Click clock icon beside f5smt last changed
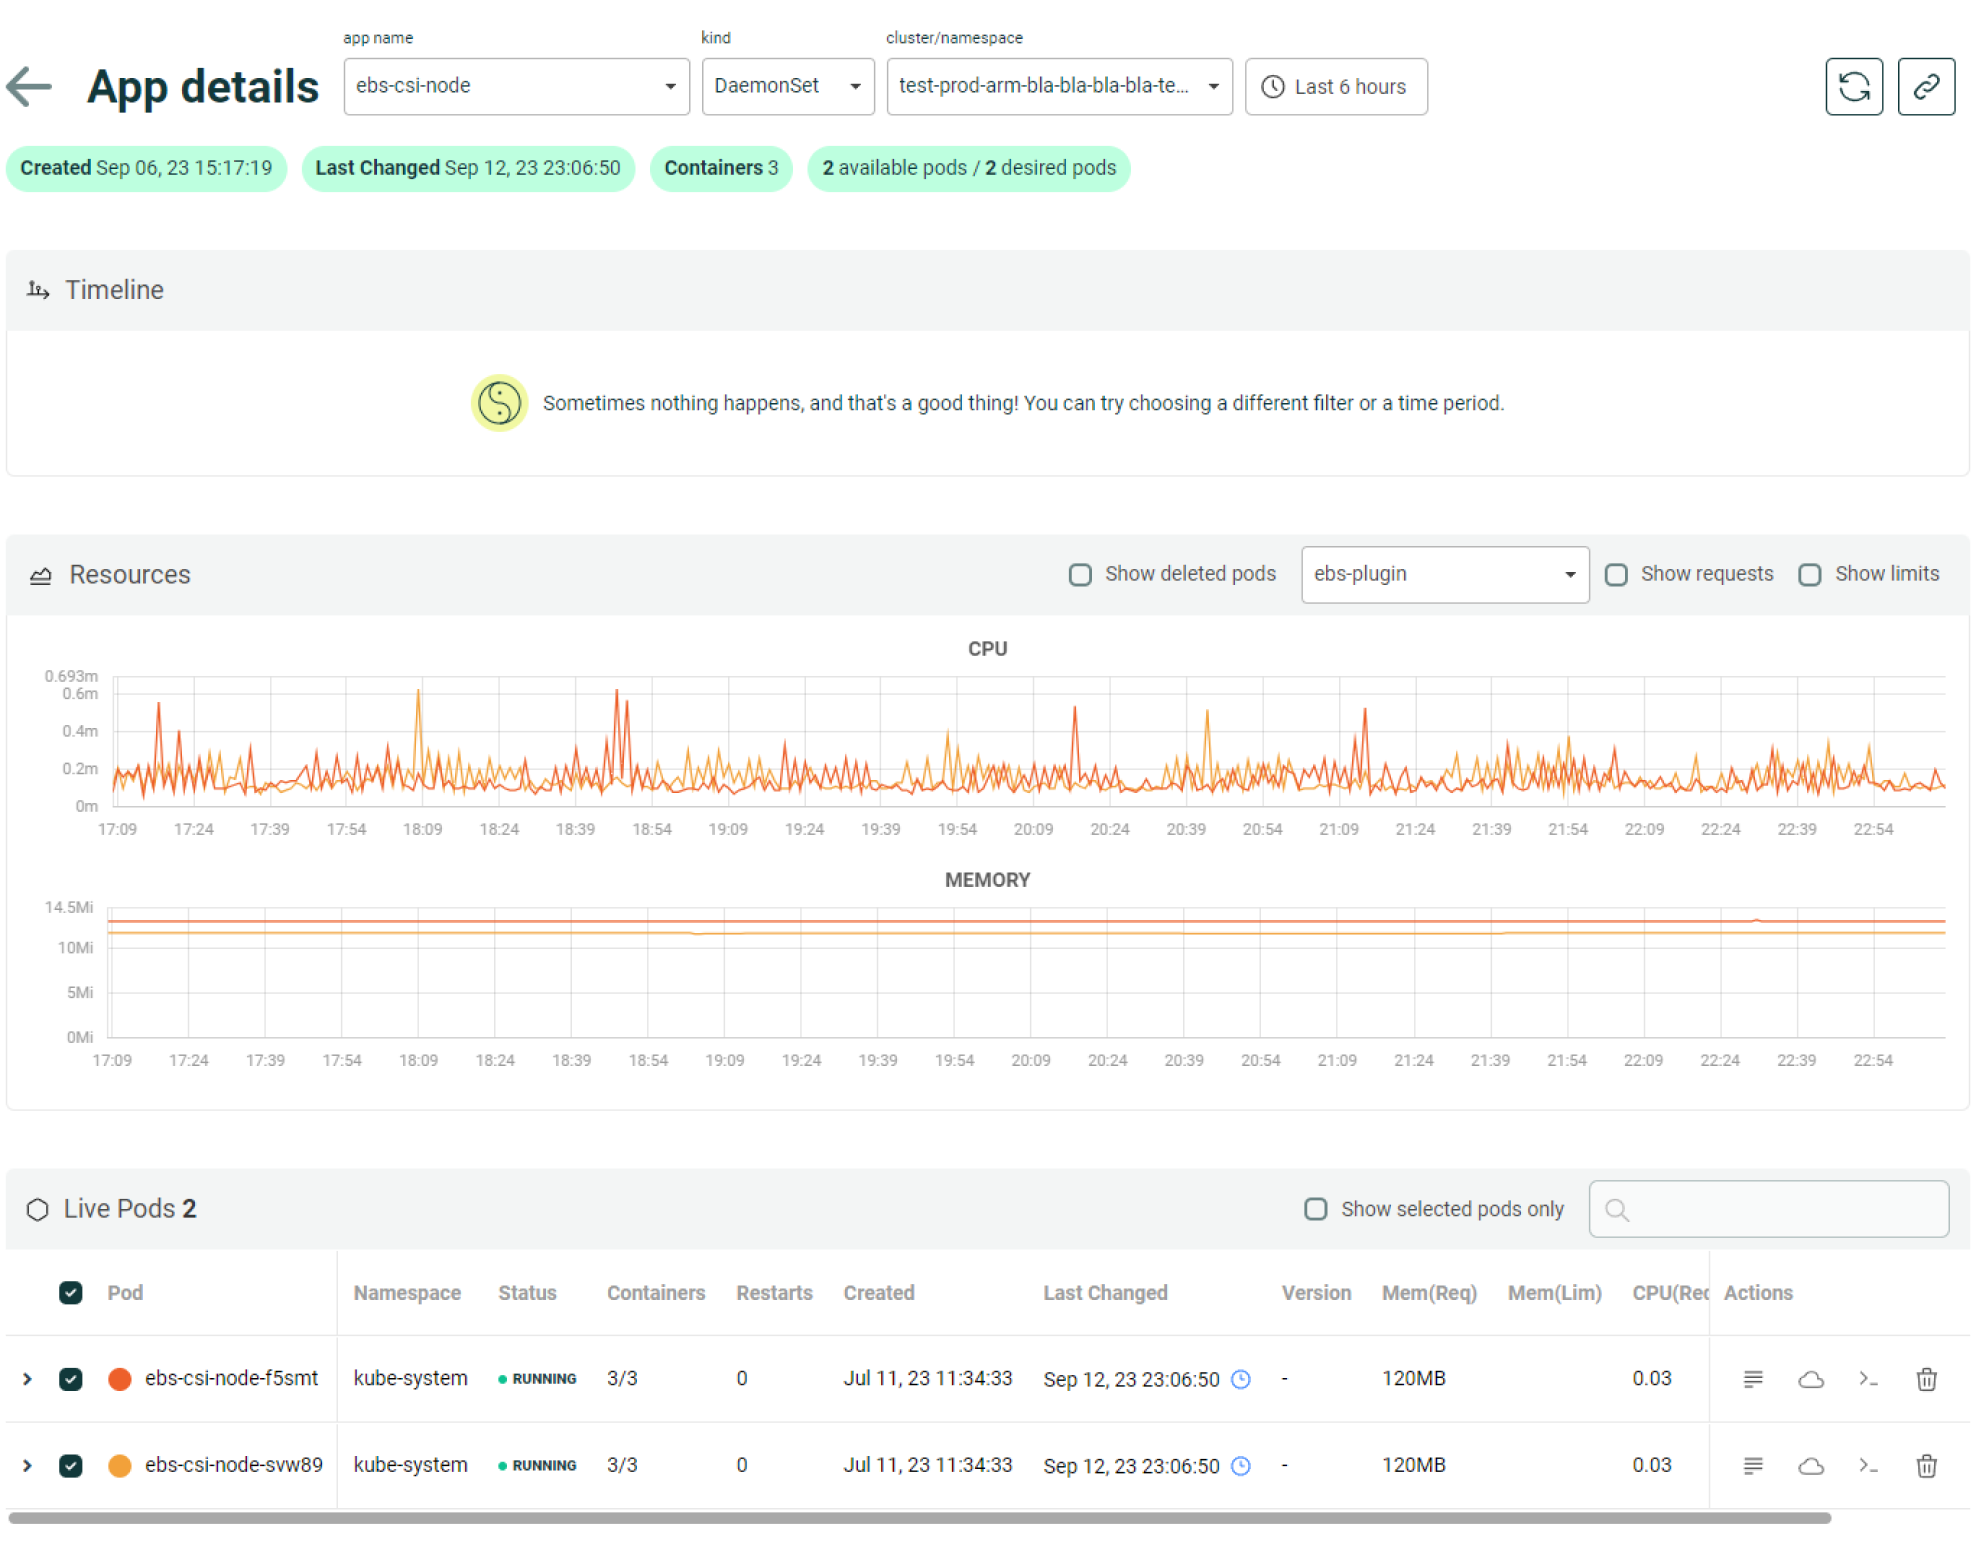 point(1240,1379)
